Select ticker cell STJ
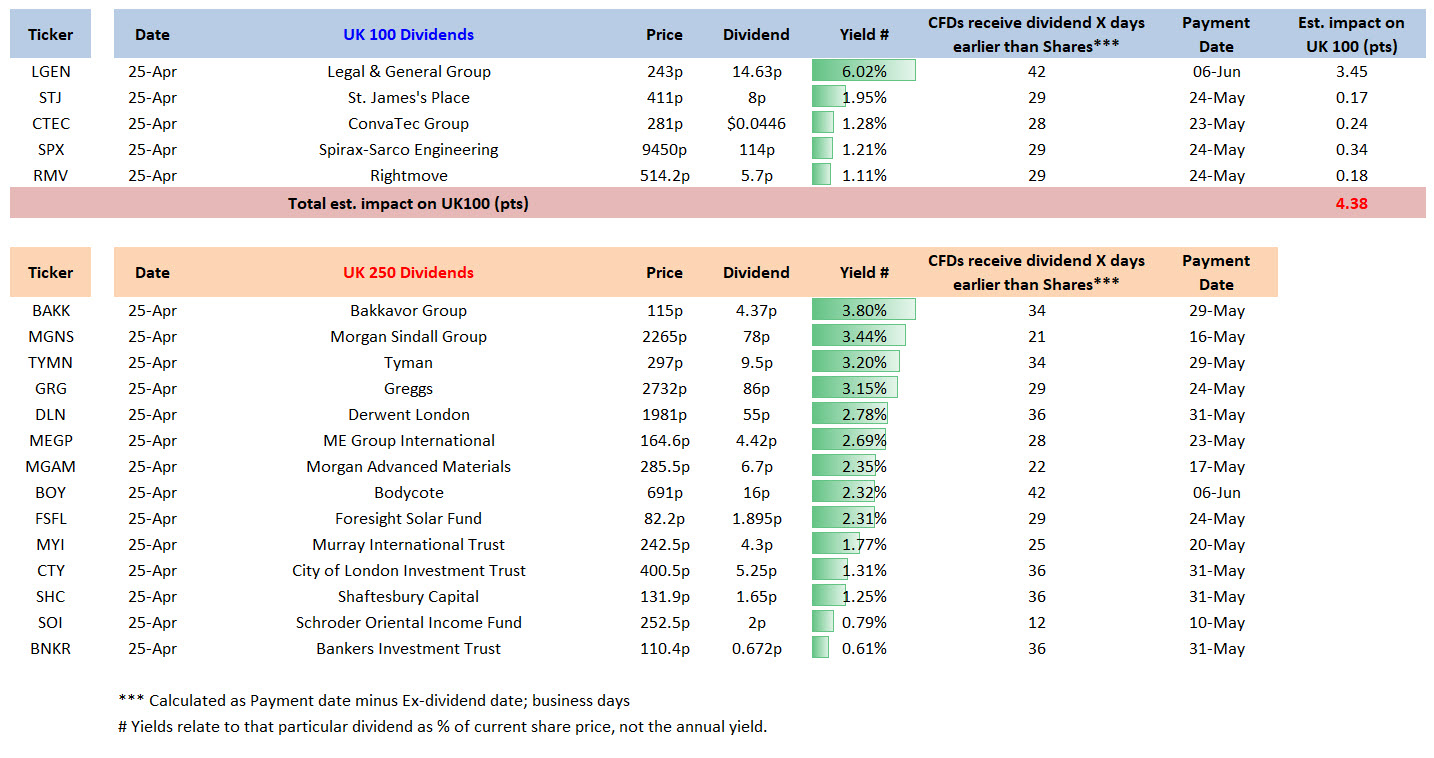The width and height of the screenshot is (1434, 758). point(50,97)
